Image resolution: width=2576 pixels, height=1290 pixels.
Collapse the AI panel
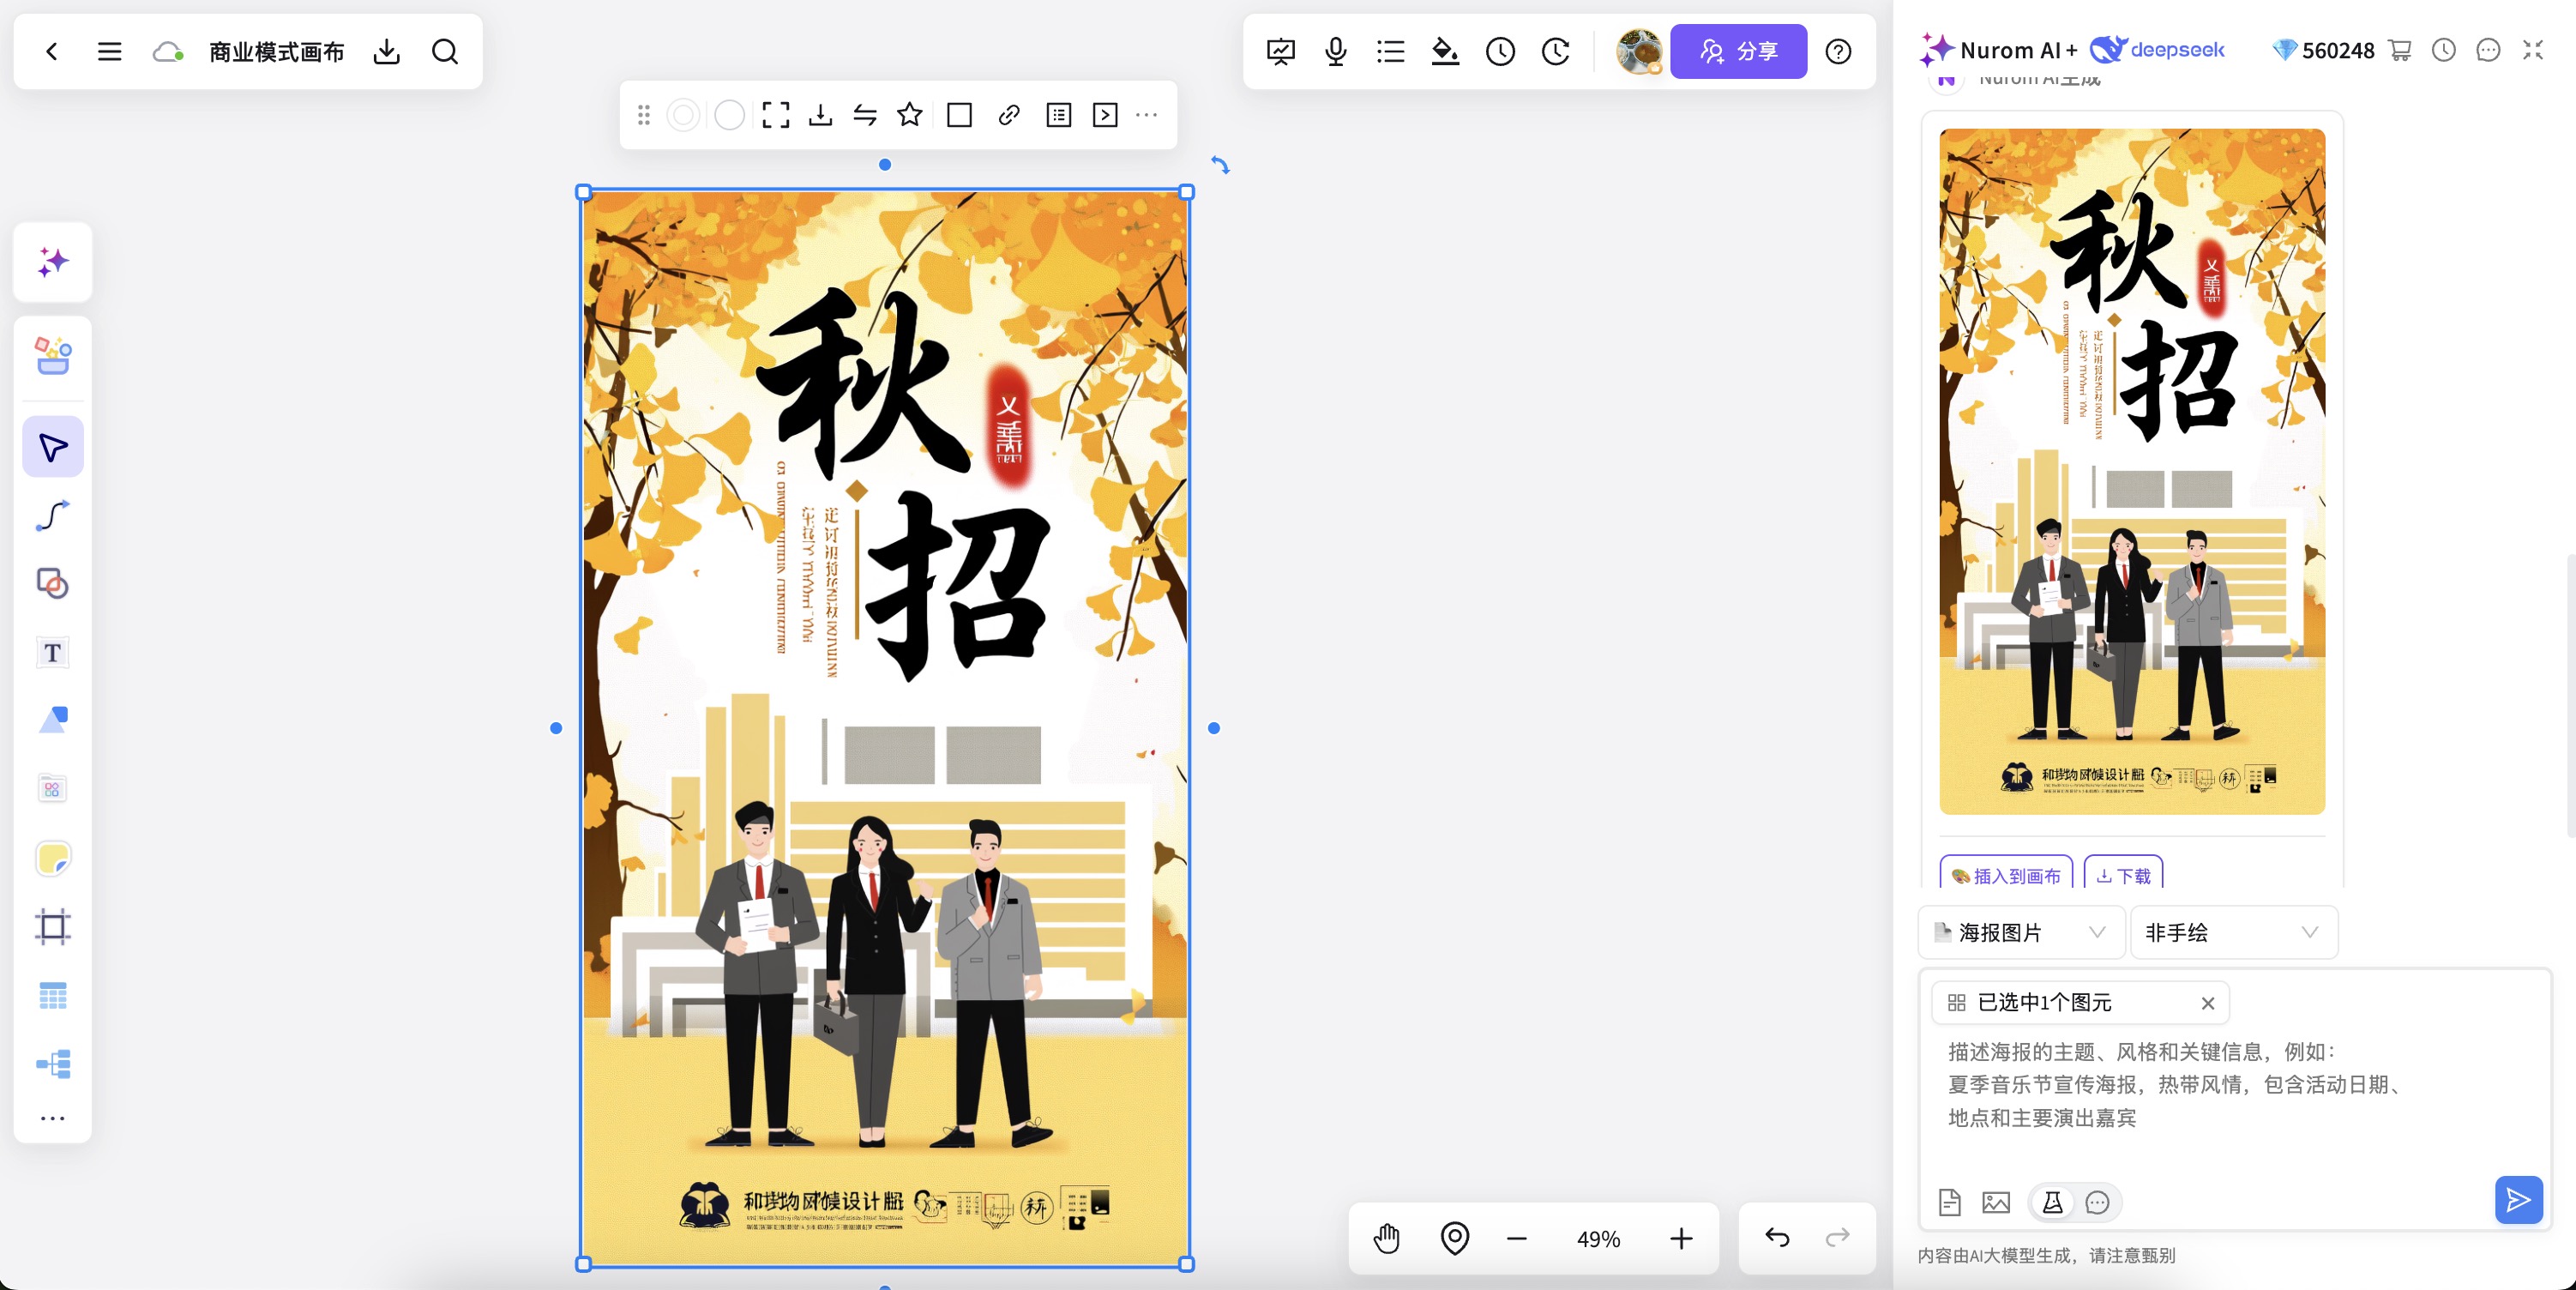coord(2533,50)
